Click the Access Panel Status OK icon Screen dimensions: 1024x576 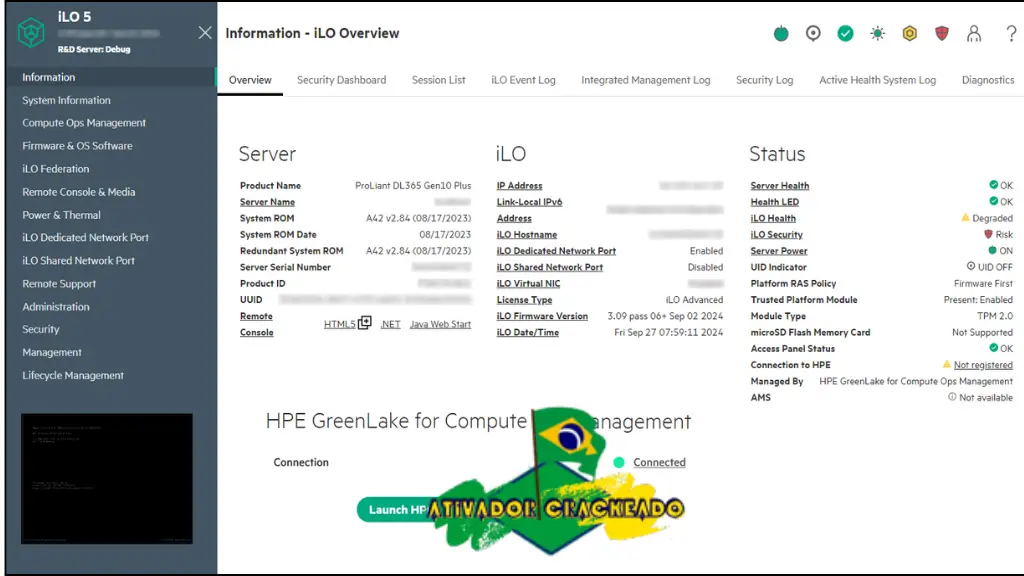[993, 348]
